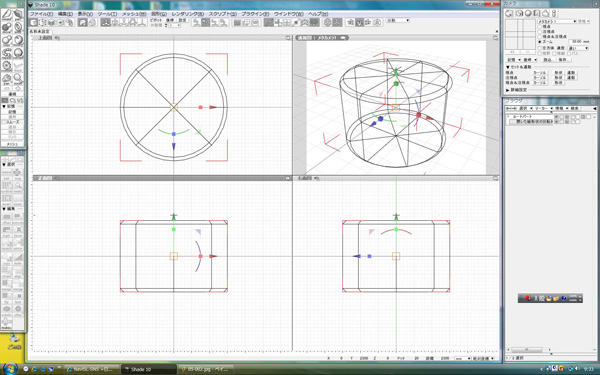600x375 pixels.
Task: Click the red icon on the language bar
Action: click(x=527, y=298)
